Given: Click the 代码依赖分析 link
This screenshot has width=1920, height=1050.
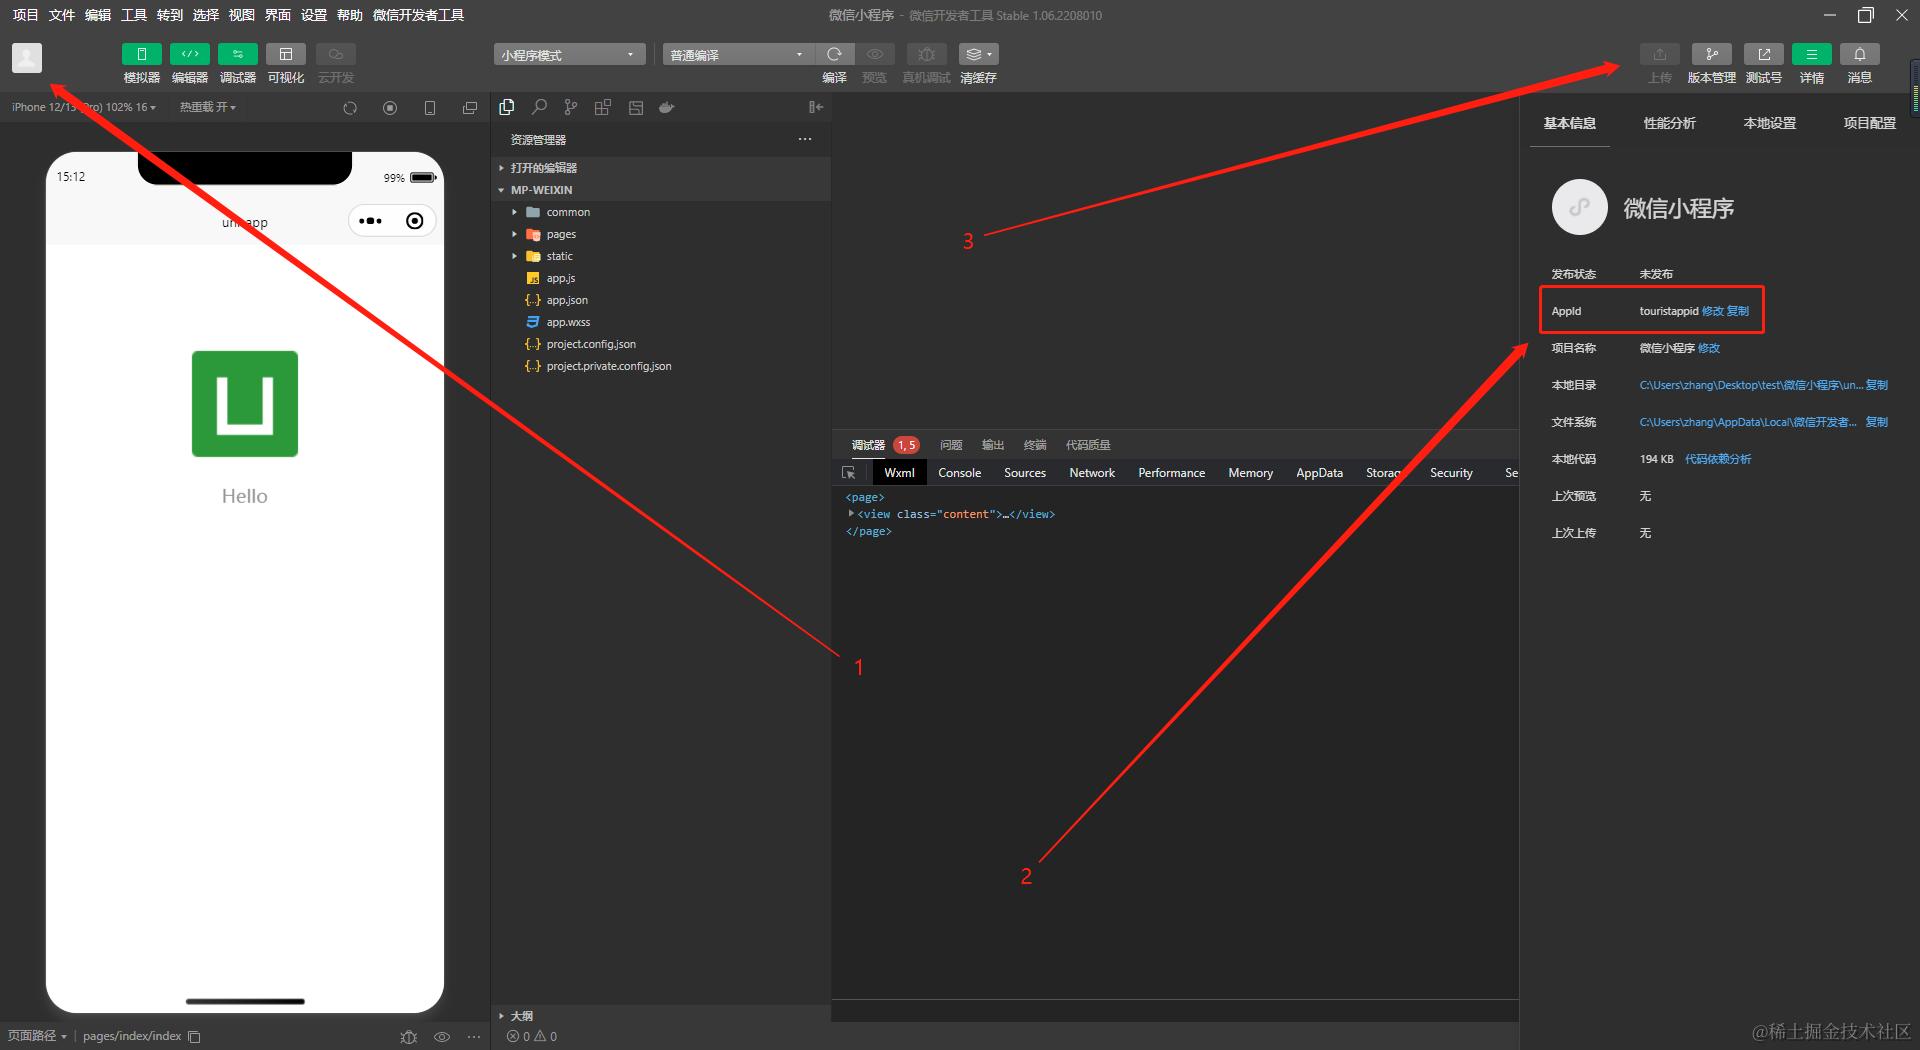Looking at the screenshot, I should click(x=1718, y=459).
